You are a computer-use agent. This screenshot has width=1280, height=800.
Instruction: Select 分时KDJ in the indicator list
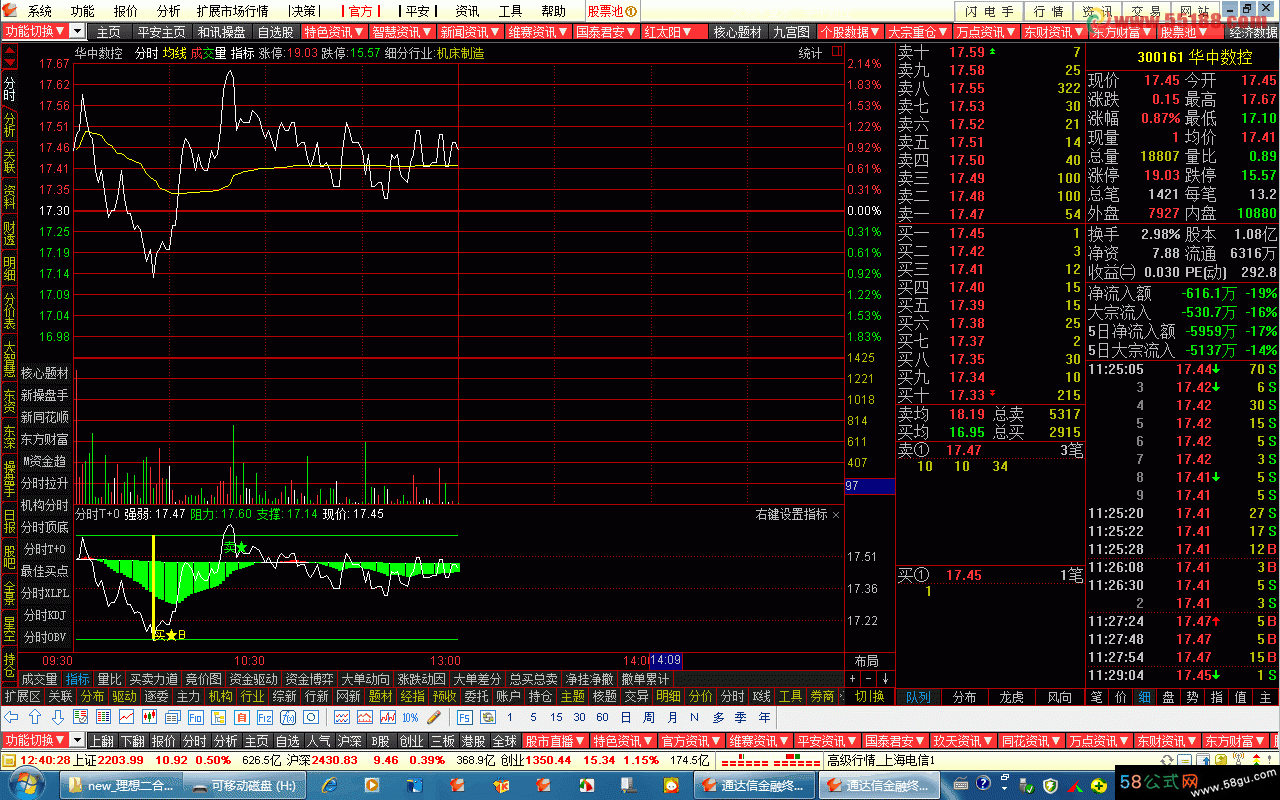coord(45,615)
